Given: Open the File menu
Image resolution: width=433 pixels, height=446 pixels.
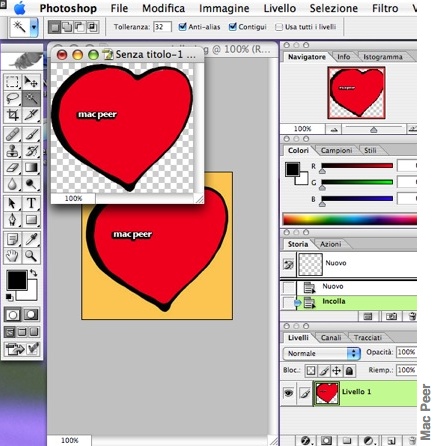Looking at the screenshot, I should 119,8.
